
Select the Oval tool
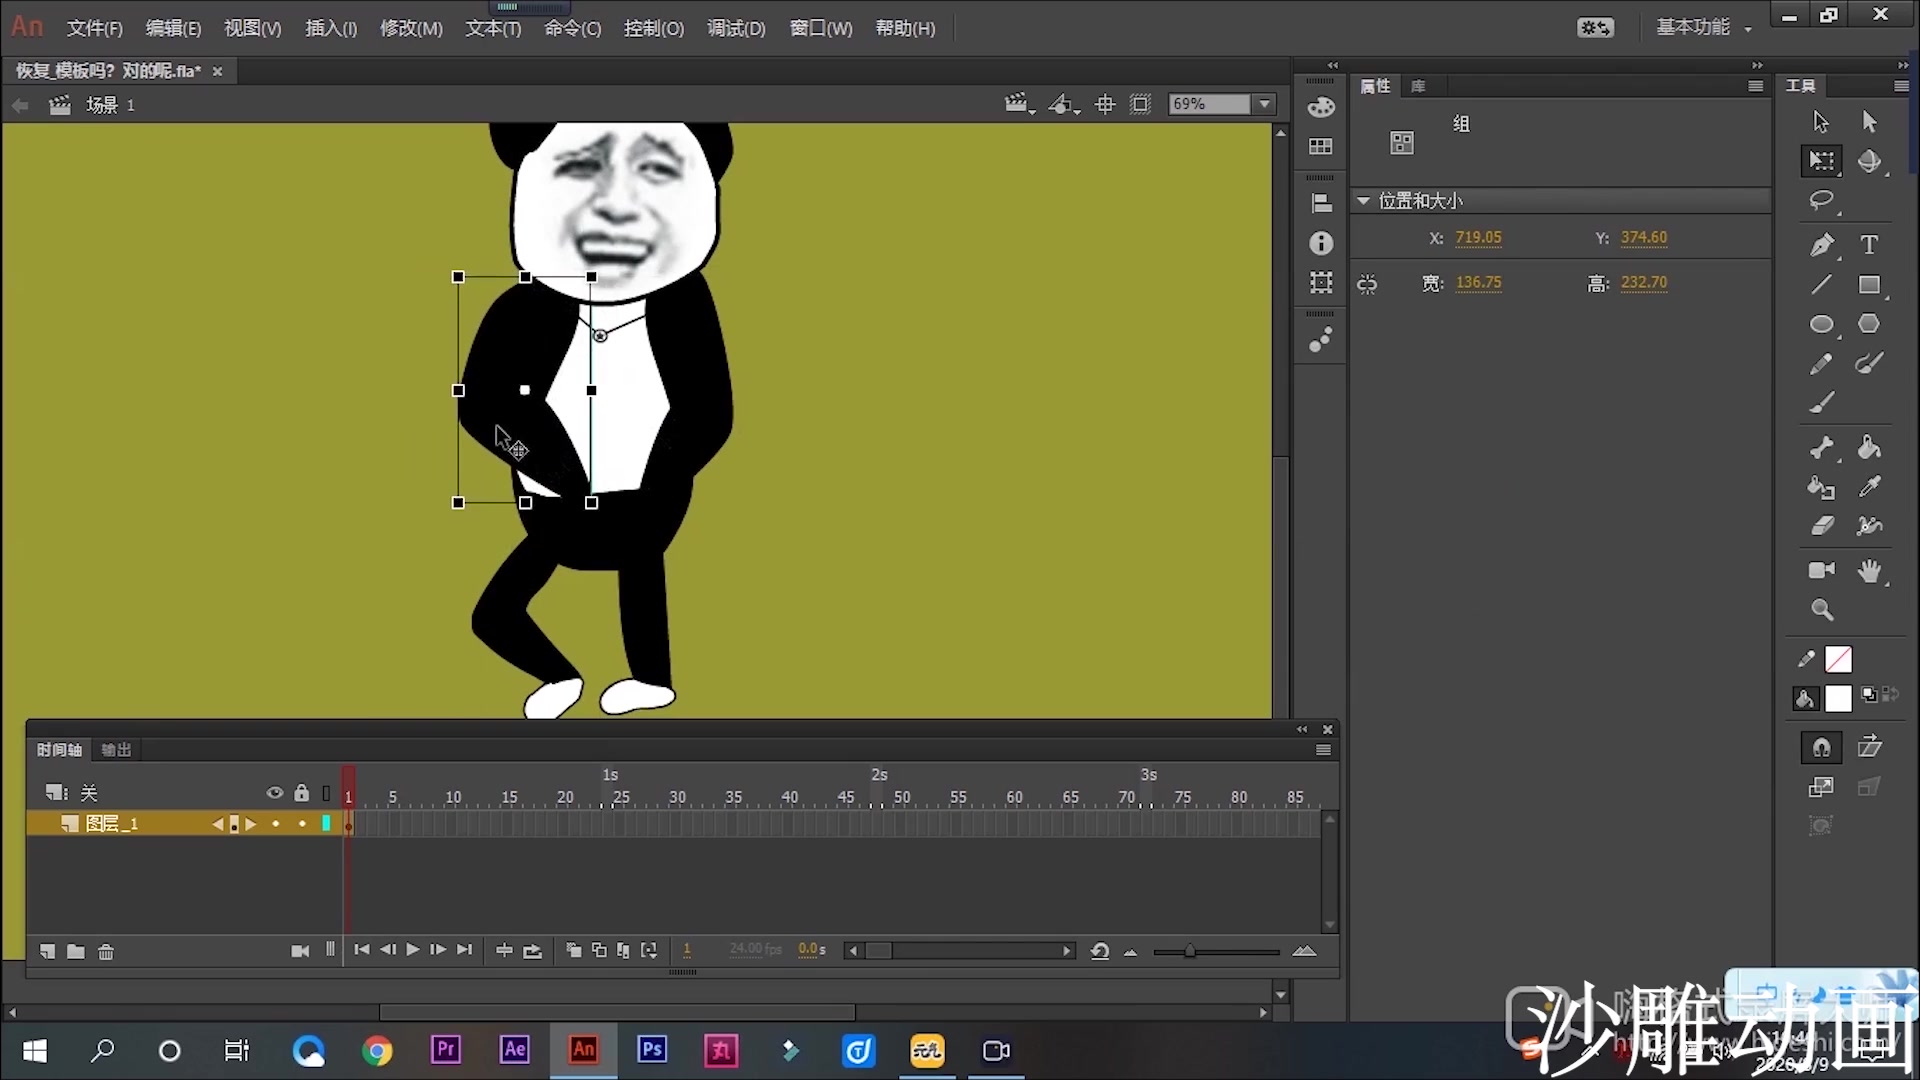point(1821,324)
